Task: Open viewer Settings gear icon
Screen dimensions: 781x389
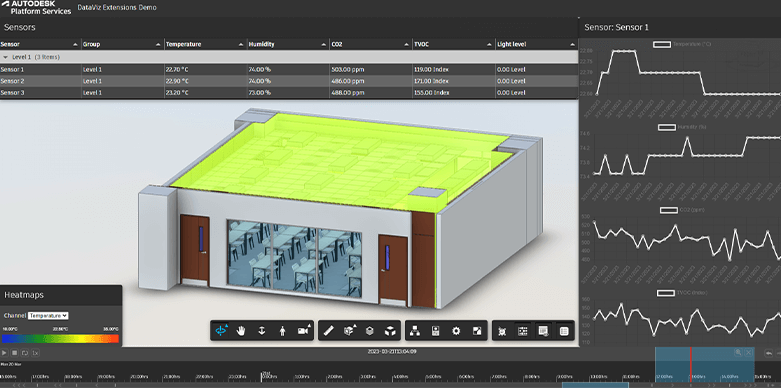Action: 456,331
